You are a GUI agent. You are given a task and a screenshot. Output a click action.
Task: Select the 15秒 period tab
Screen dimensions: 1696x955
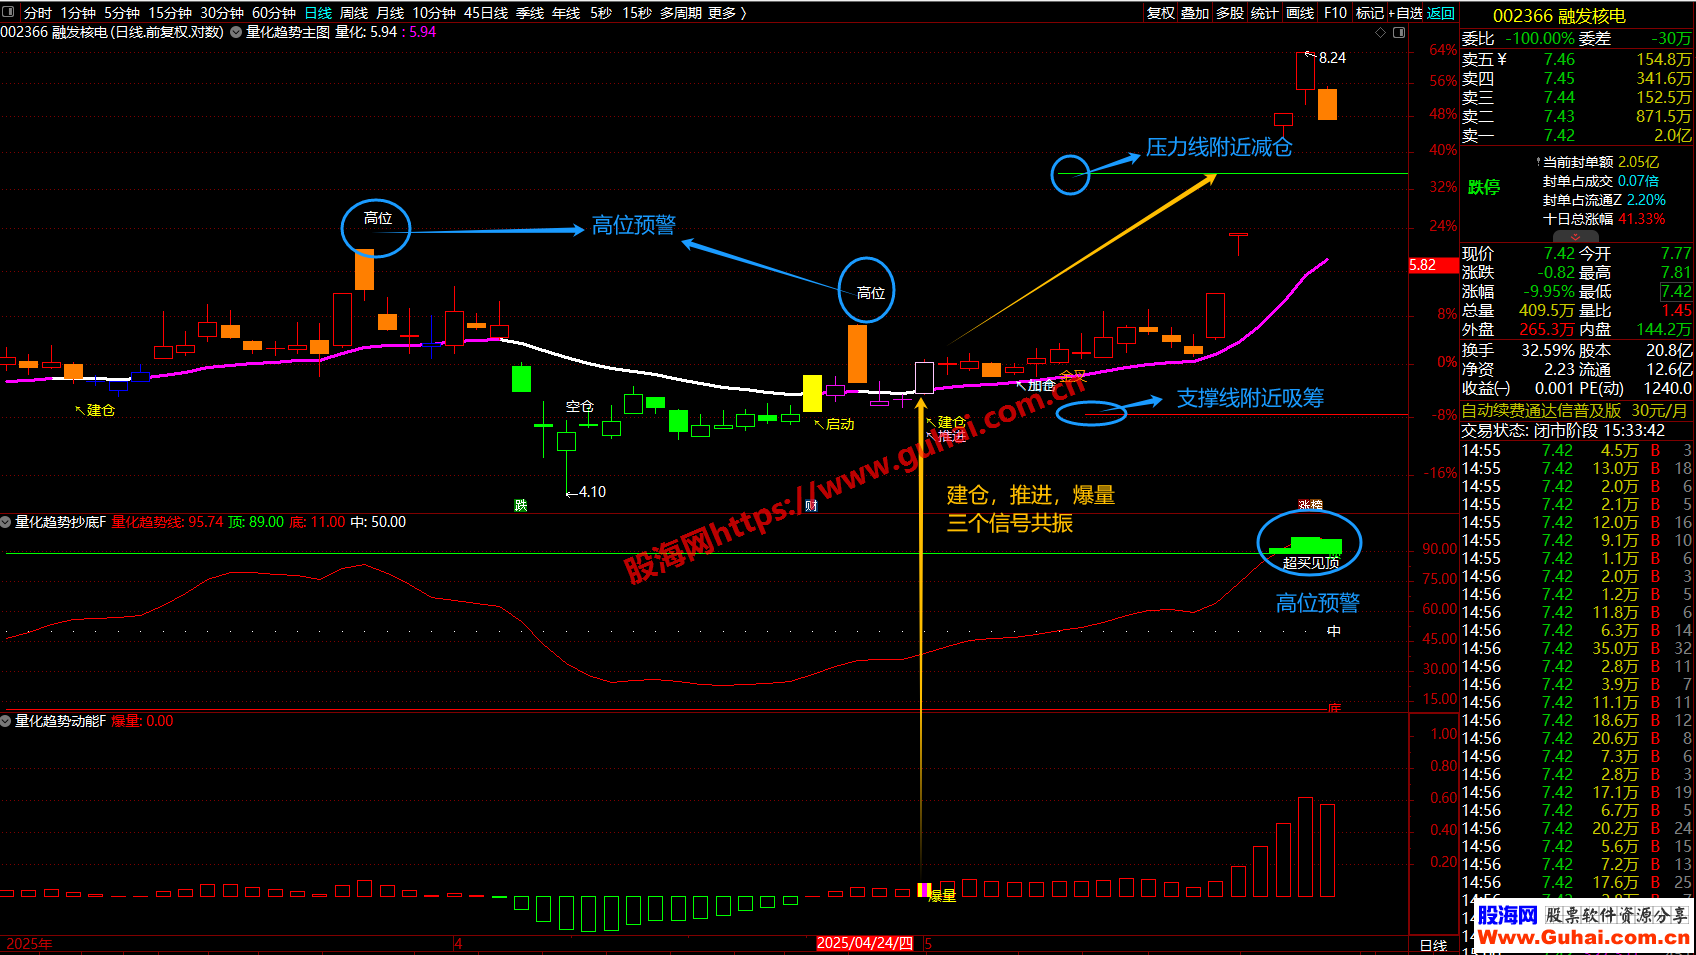point(637,13)
